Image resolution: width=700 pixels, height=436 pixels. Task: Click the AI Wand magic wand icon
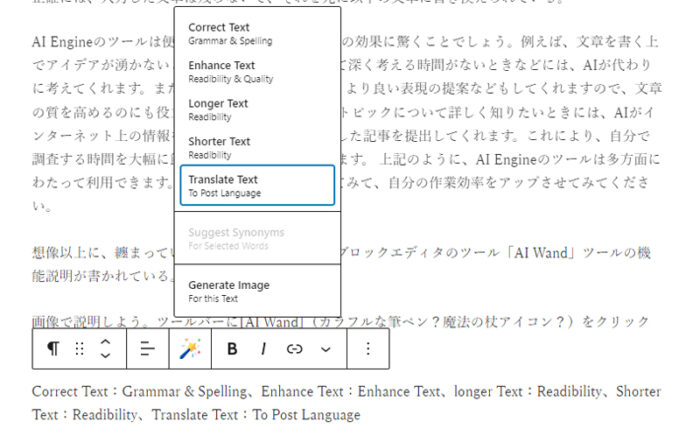click(x=190, y=349)
